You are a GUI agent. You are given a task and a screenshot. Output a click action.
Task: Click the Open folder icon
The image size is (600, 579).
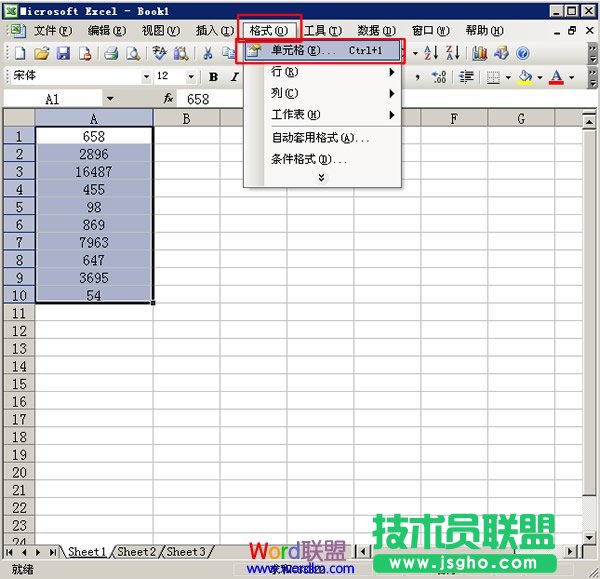41,53
